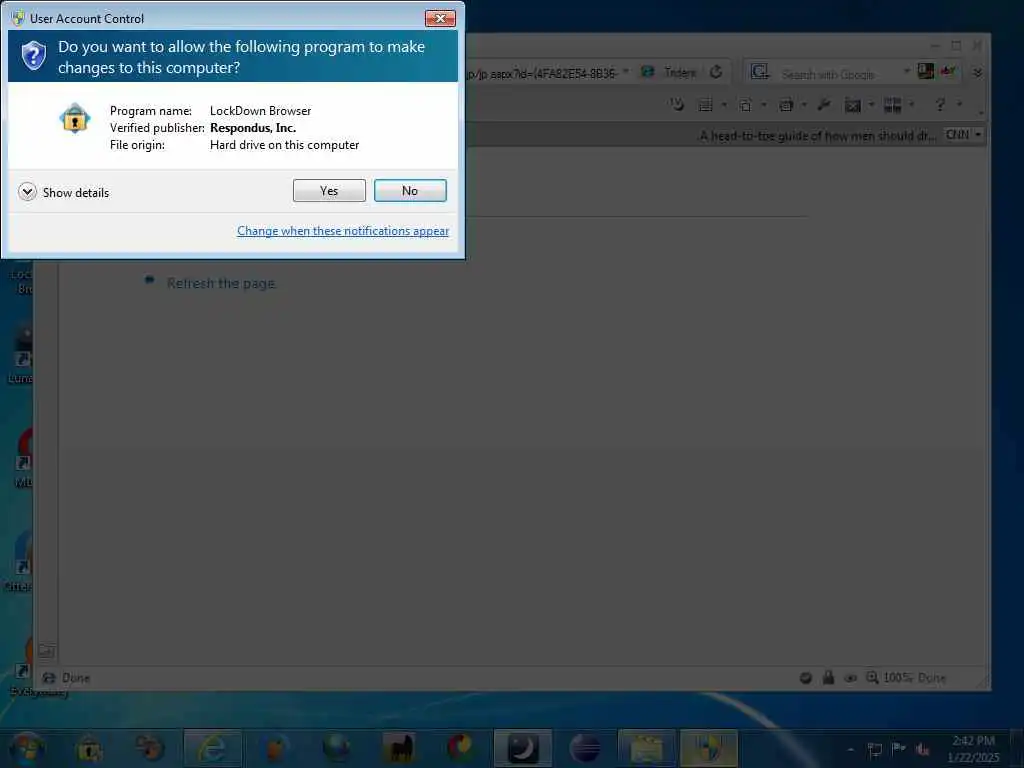This screenshot has height=768, width=1024.
Task: Click the small panel icon above status bar
Action: 46,650
